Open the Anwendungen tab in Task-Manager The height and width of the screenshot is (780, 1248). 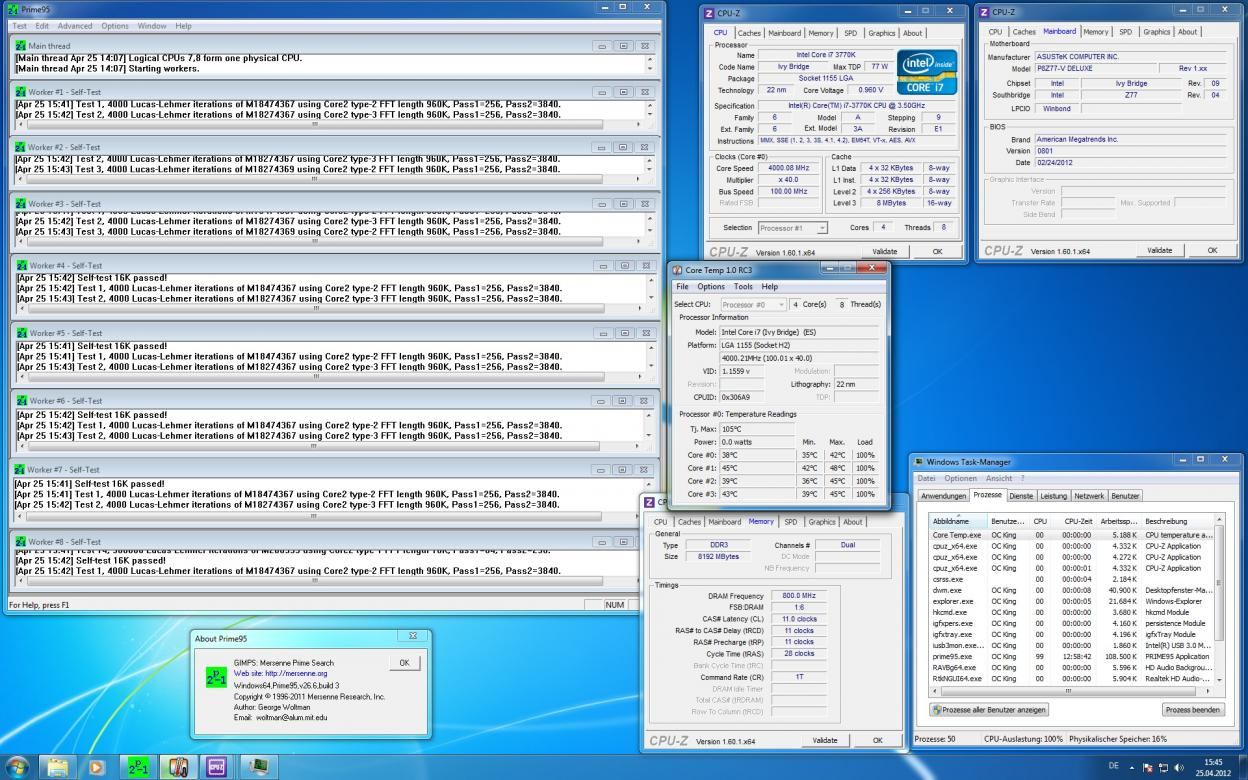(x=944, y=496)
